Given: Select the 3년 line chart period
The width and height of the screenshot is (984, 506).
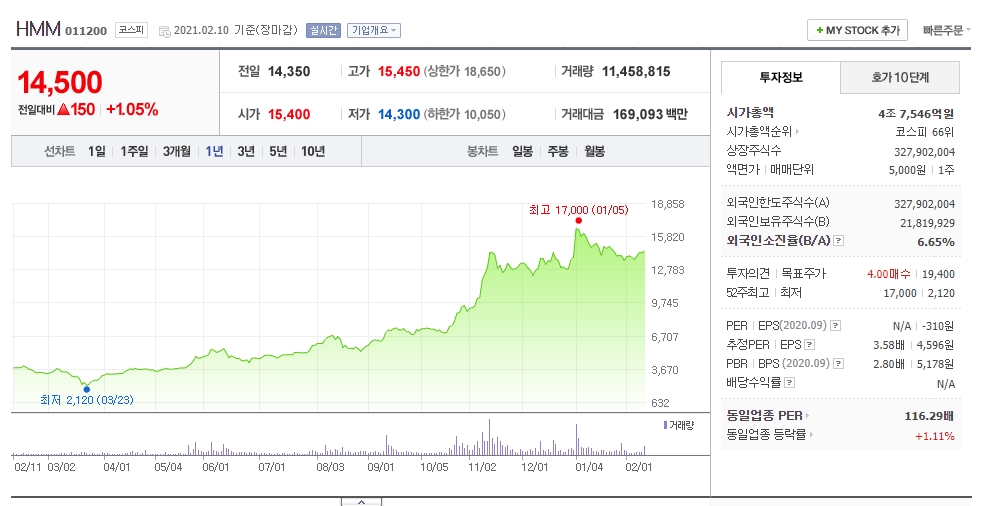Looking at the screenshot, I should (x=246, y=151).
